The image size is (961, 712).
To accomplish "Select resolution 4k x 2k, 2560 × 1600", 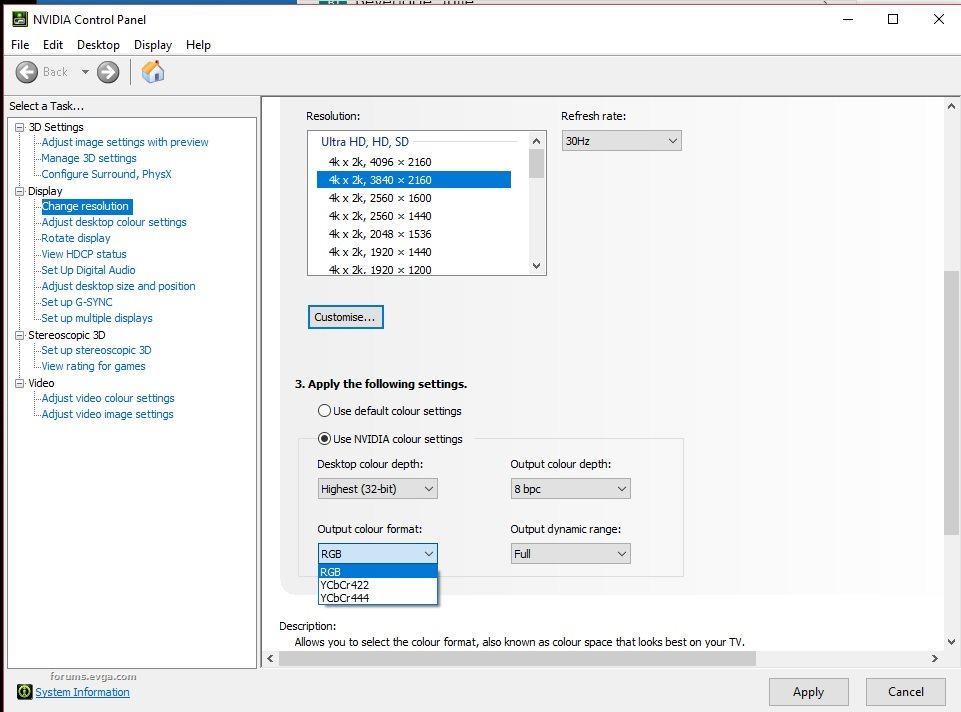I will (414, 198).
